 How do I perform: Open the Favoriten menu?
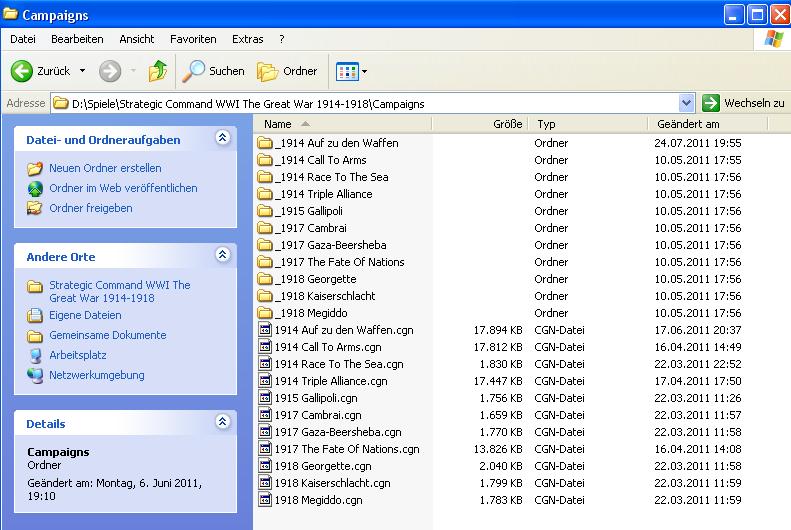tap(193, 39)
